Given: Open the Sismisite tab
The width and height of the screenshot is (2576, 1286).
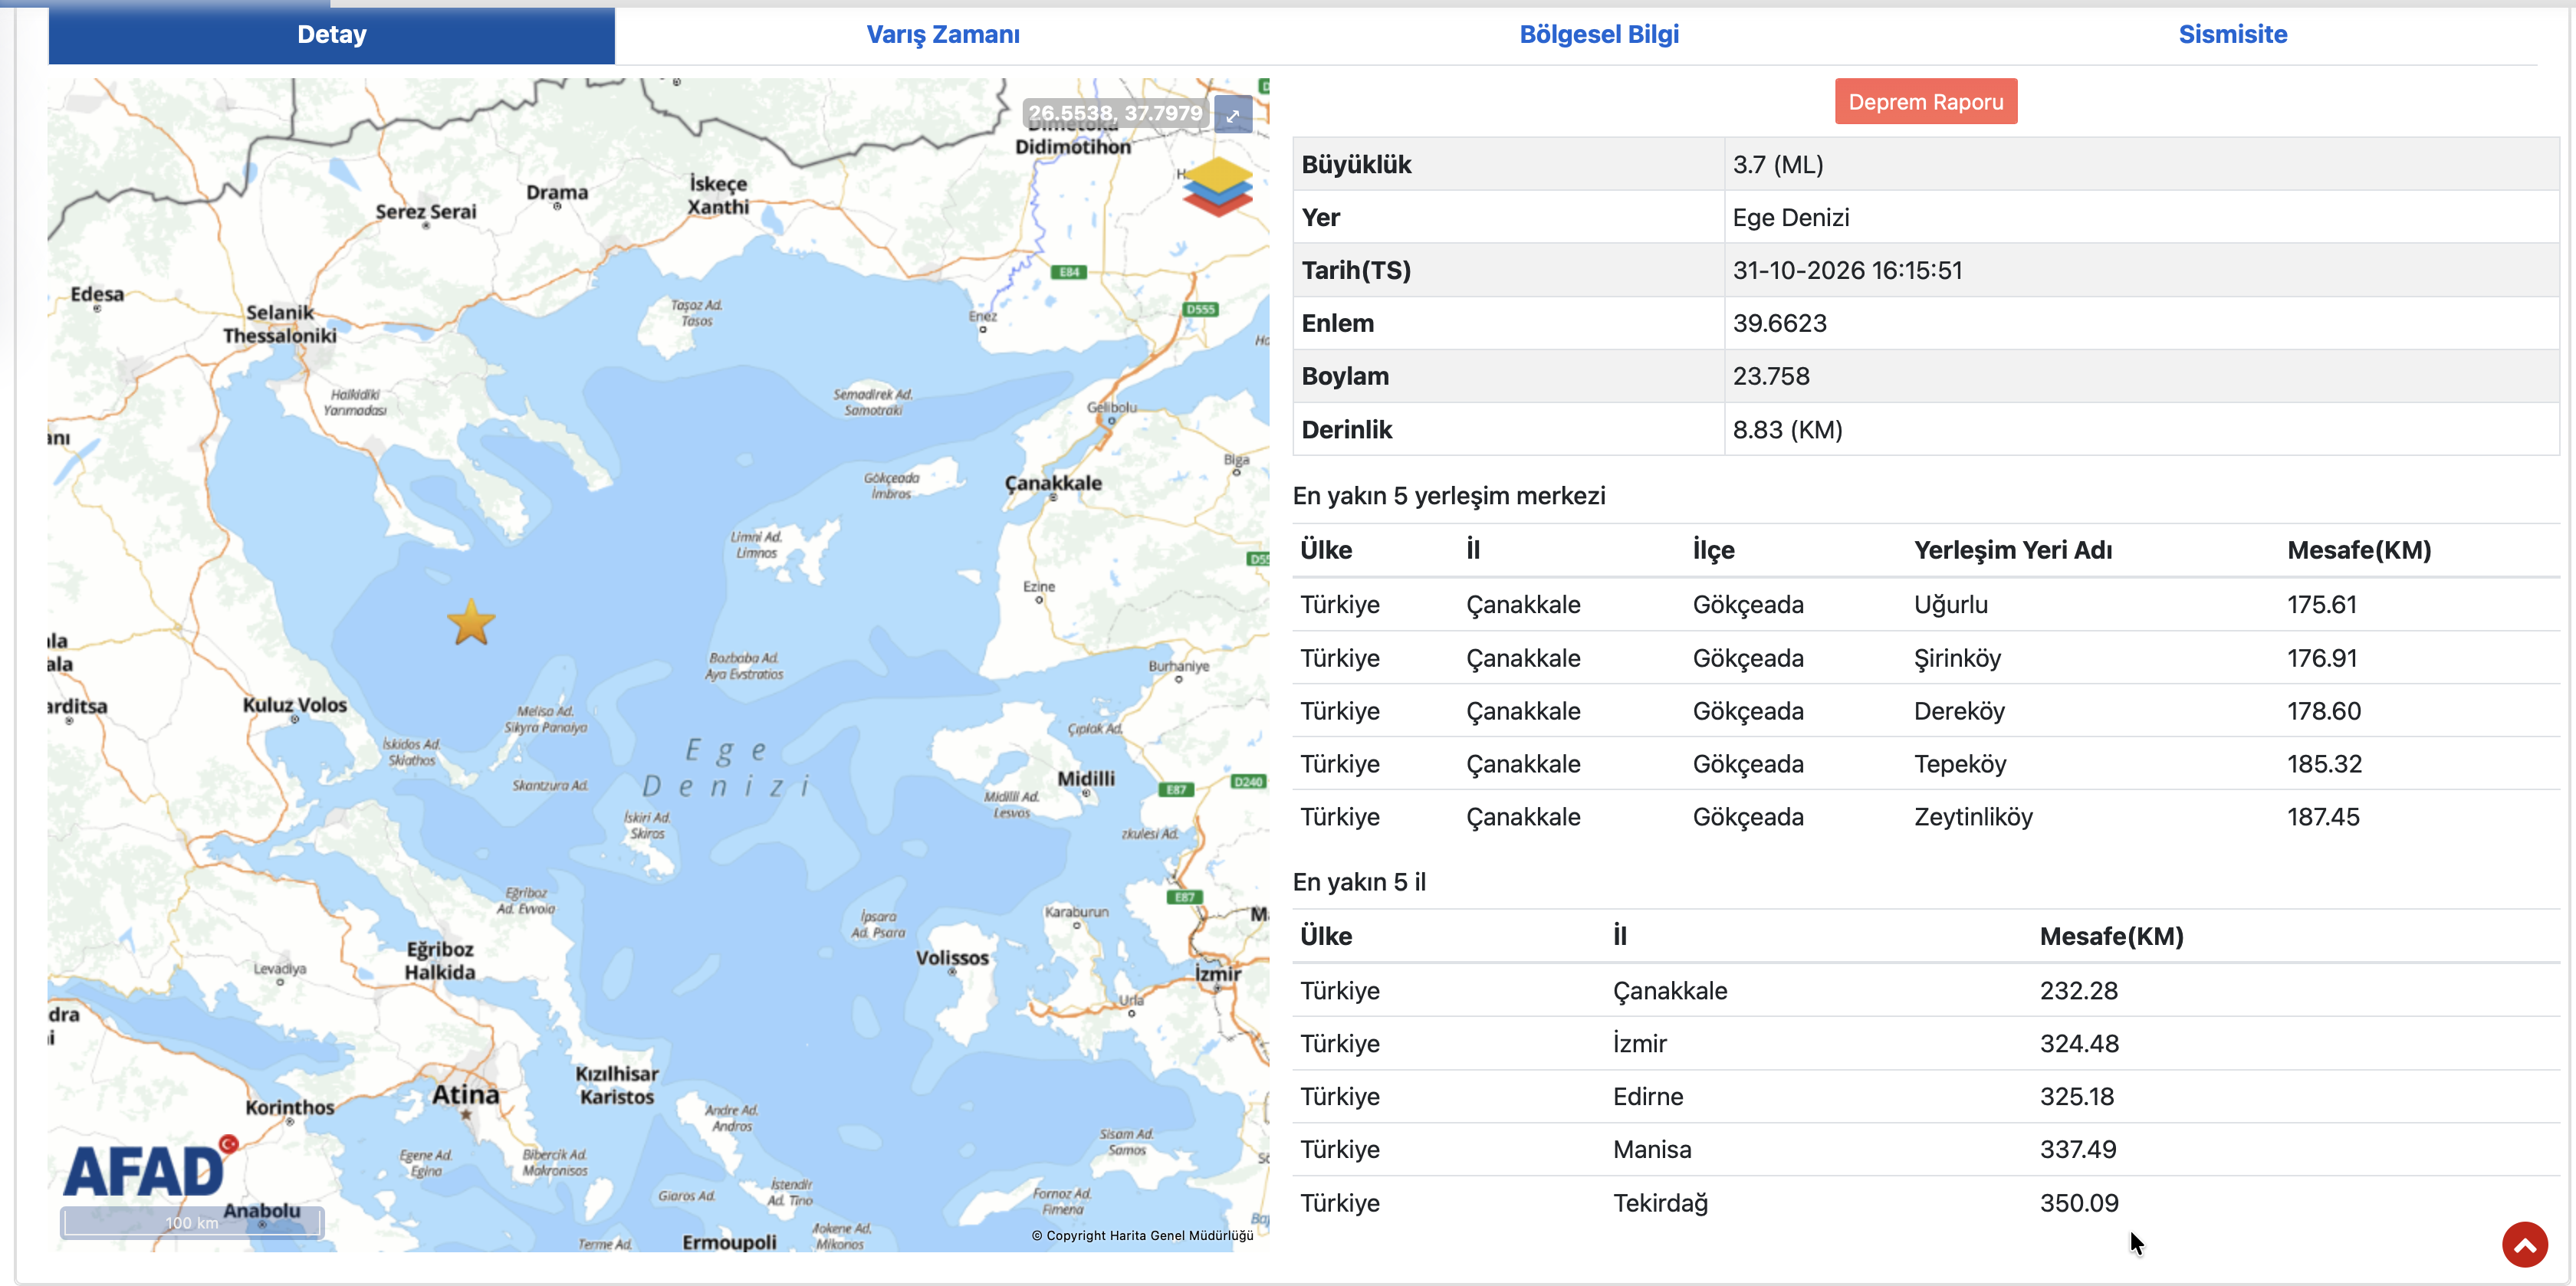Looking at the screenshot, I should pyautogui.click(x=2232, y=35).
